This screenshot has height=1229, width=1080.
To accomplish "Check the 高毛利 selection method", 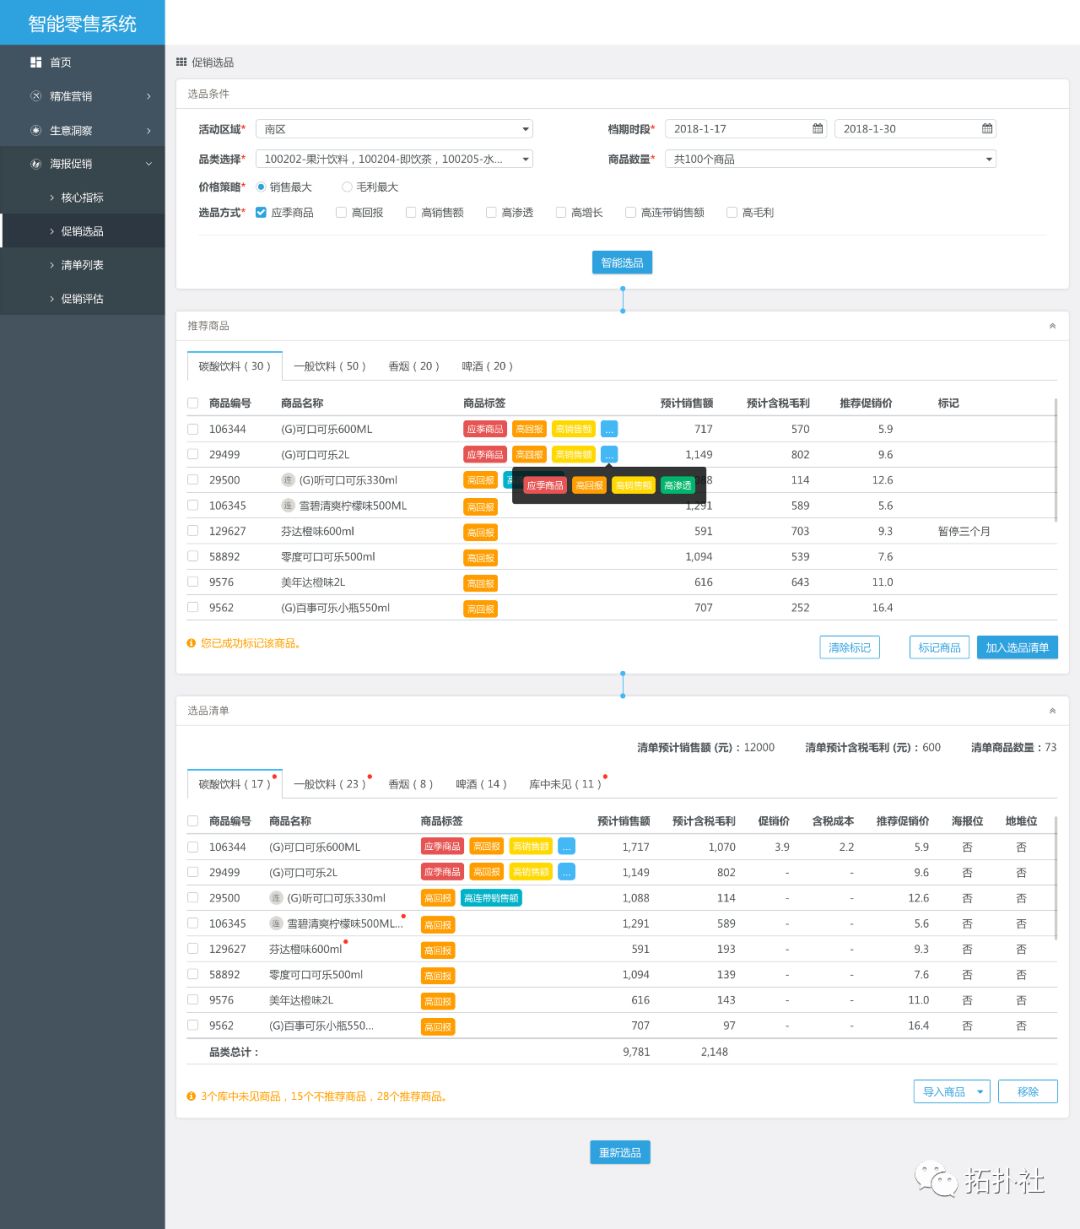I will click(732, 212).
